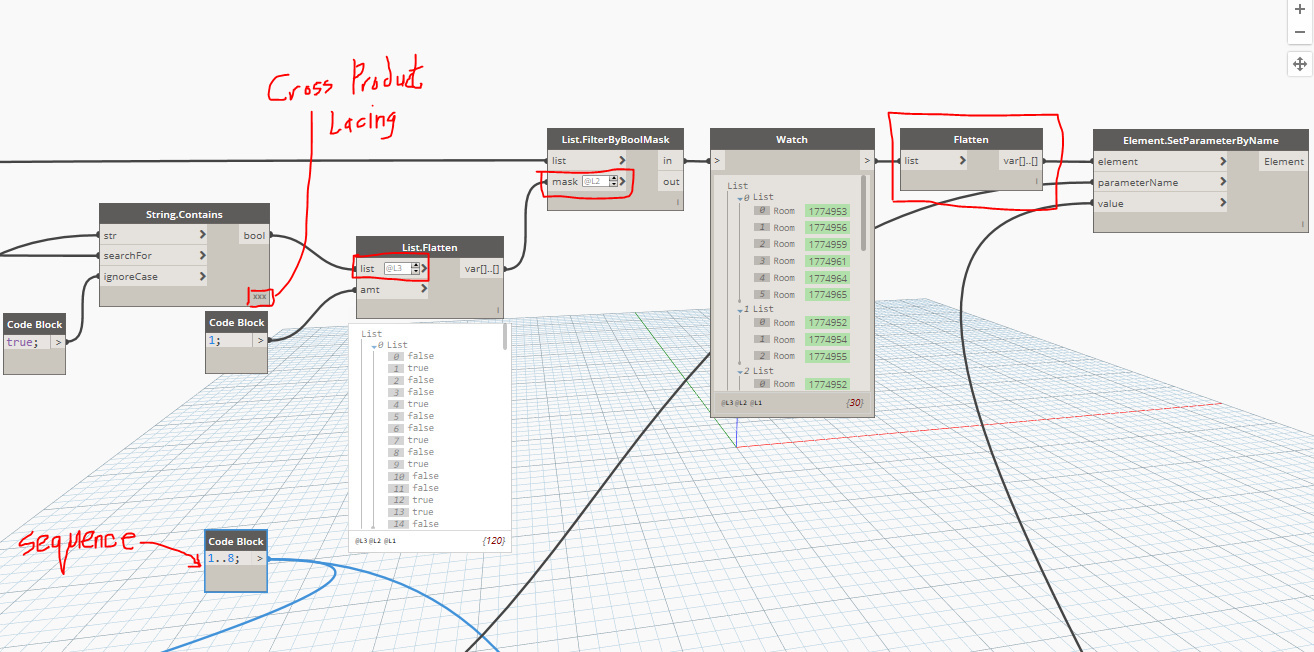Click the xxx lacing indicator on String.Contains
1314x652 pixels.
coord(260,297)
